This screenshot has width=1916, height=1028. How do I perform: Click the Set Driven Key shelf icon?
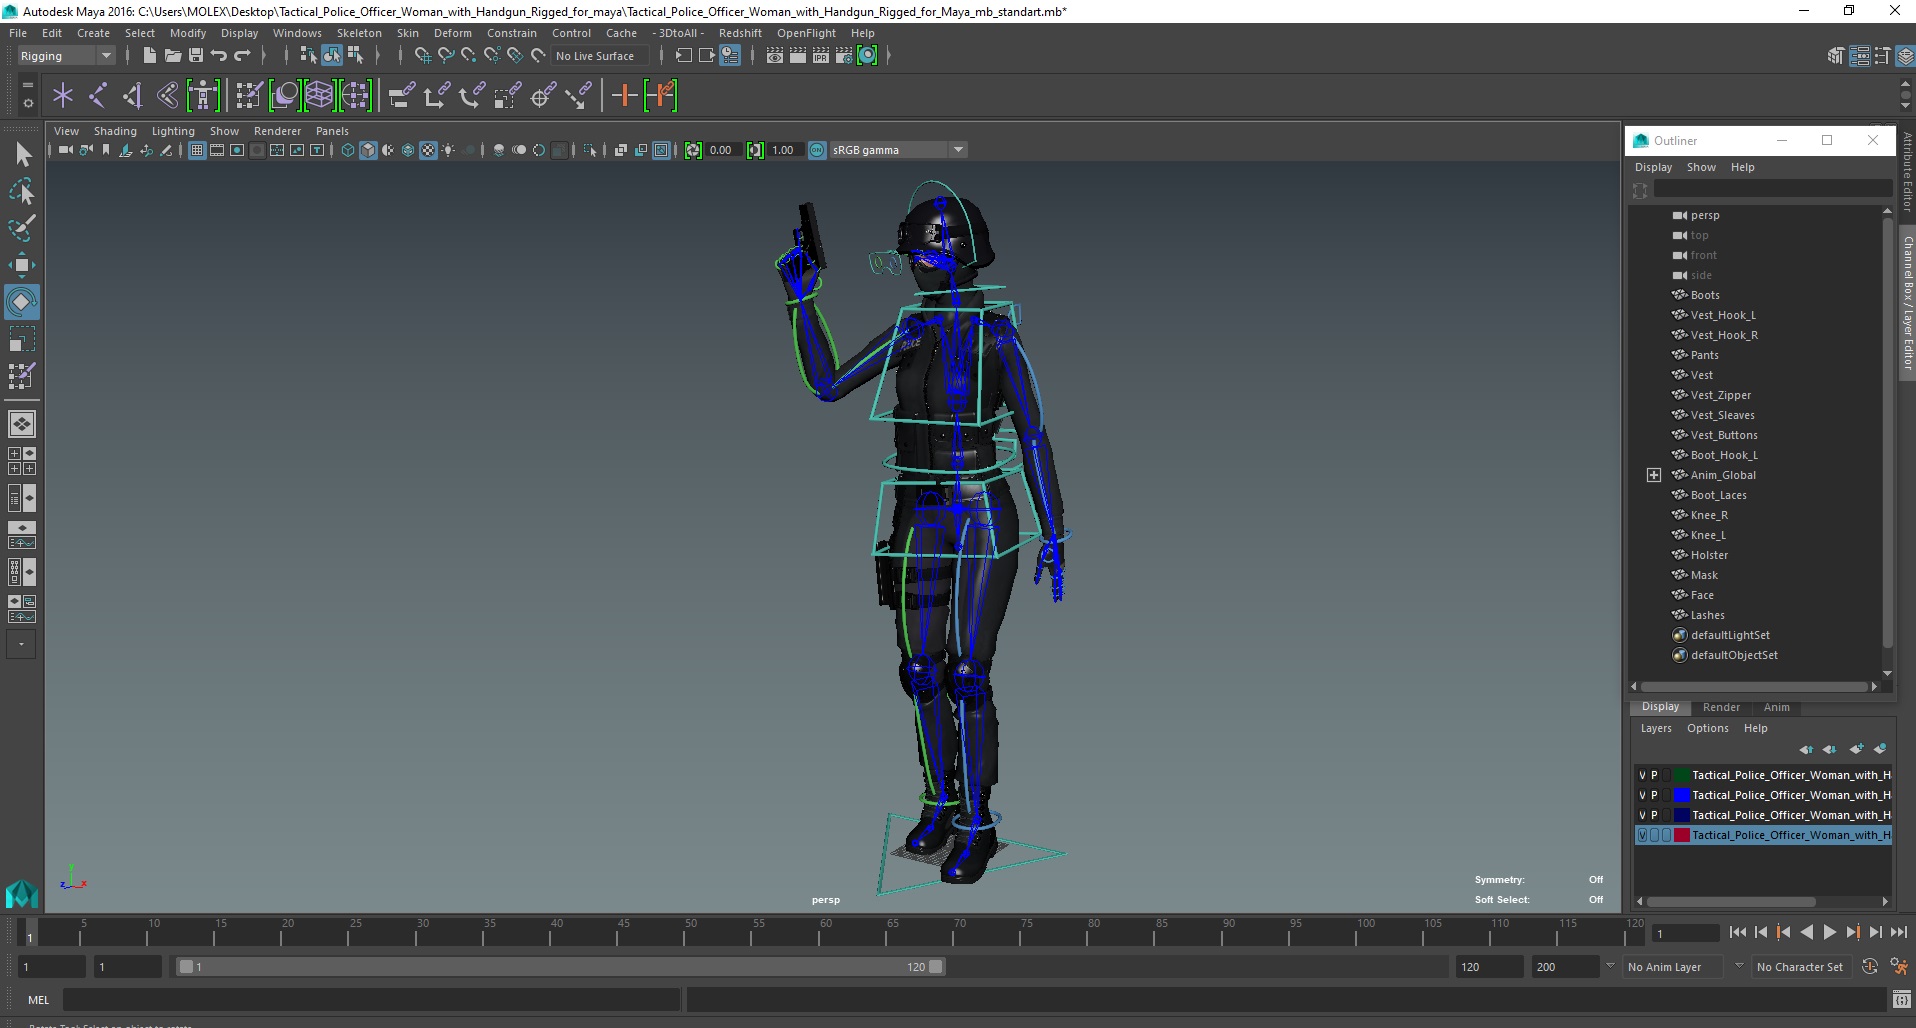tap(661, 96)
